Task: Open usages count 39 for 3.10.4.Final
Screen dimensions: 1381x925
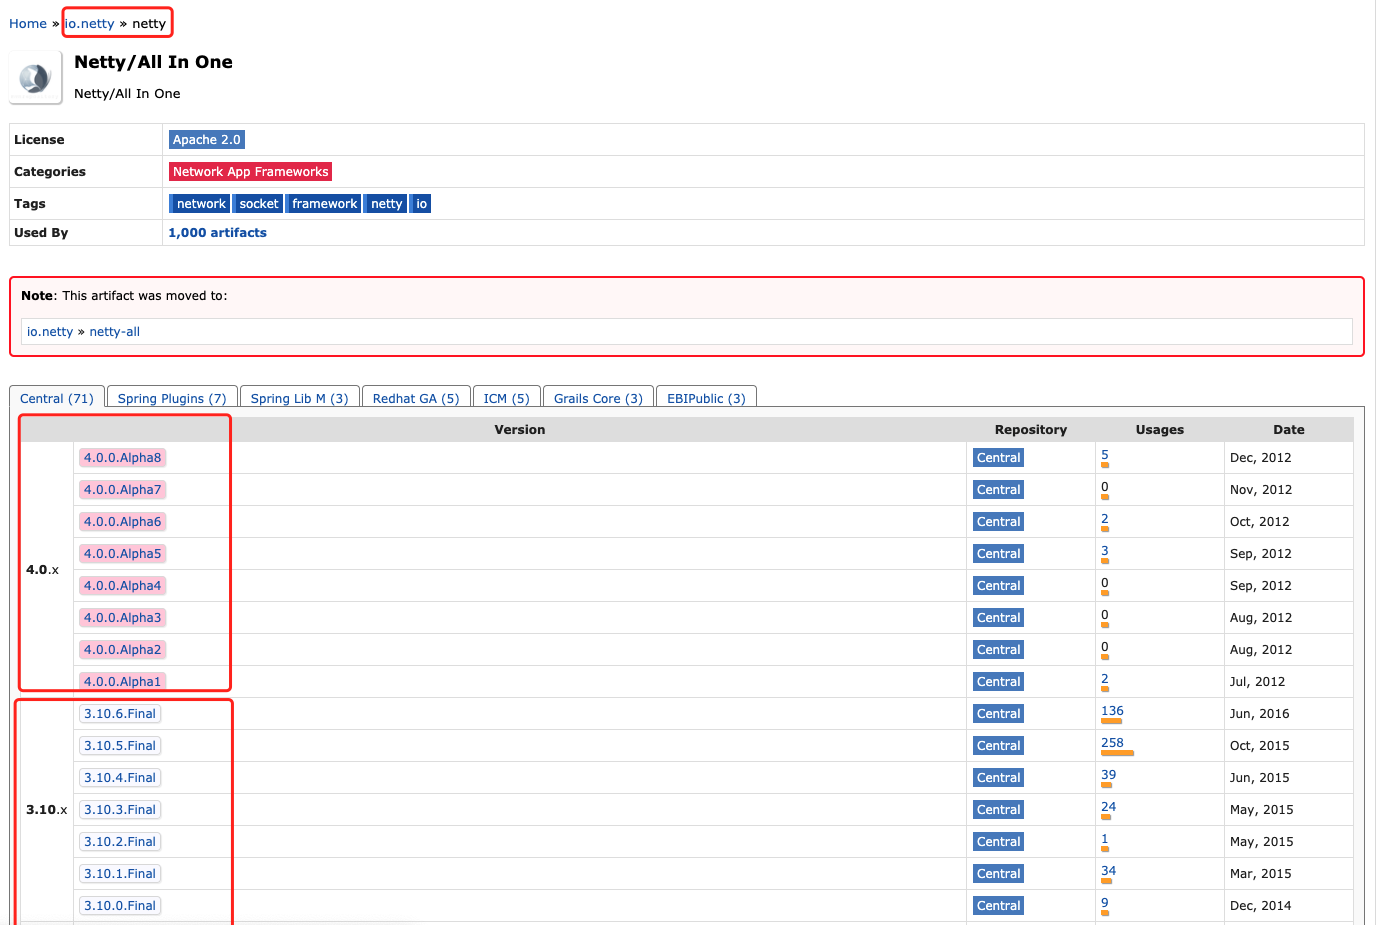Action: [x=1108, y=775]
